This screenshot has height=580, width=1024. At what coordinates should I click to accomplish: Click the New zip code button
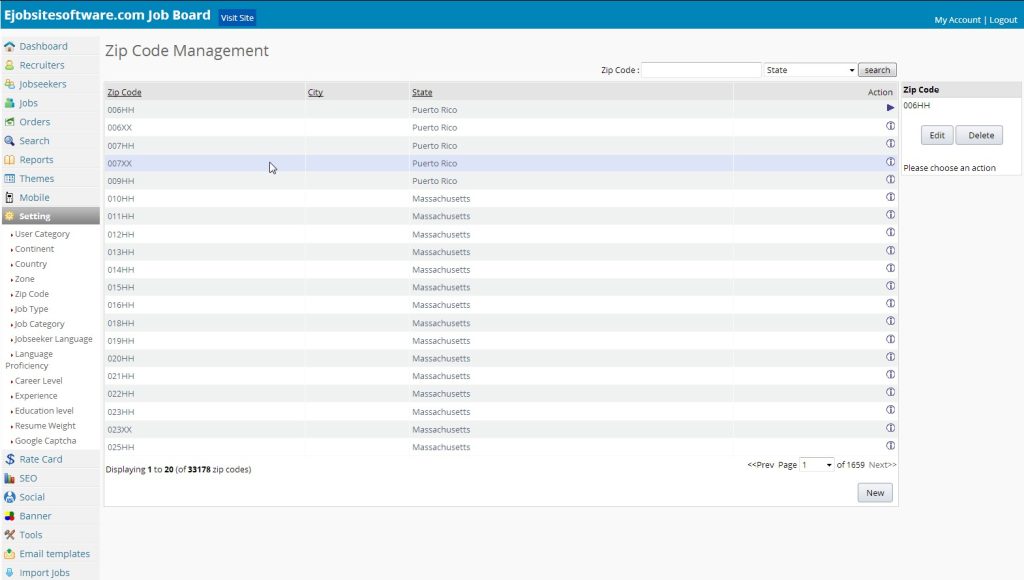click(x=875, y=493)
